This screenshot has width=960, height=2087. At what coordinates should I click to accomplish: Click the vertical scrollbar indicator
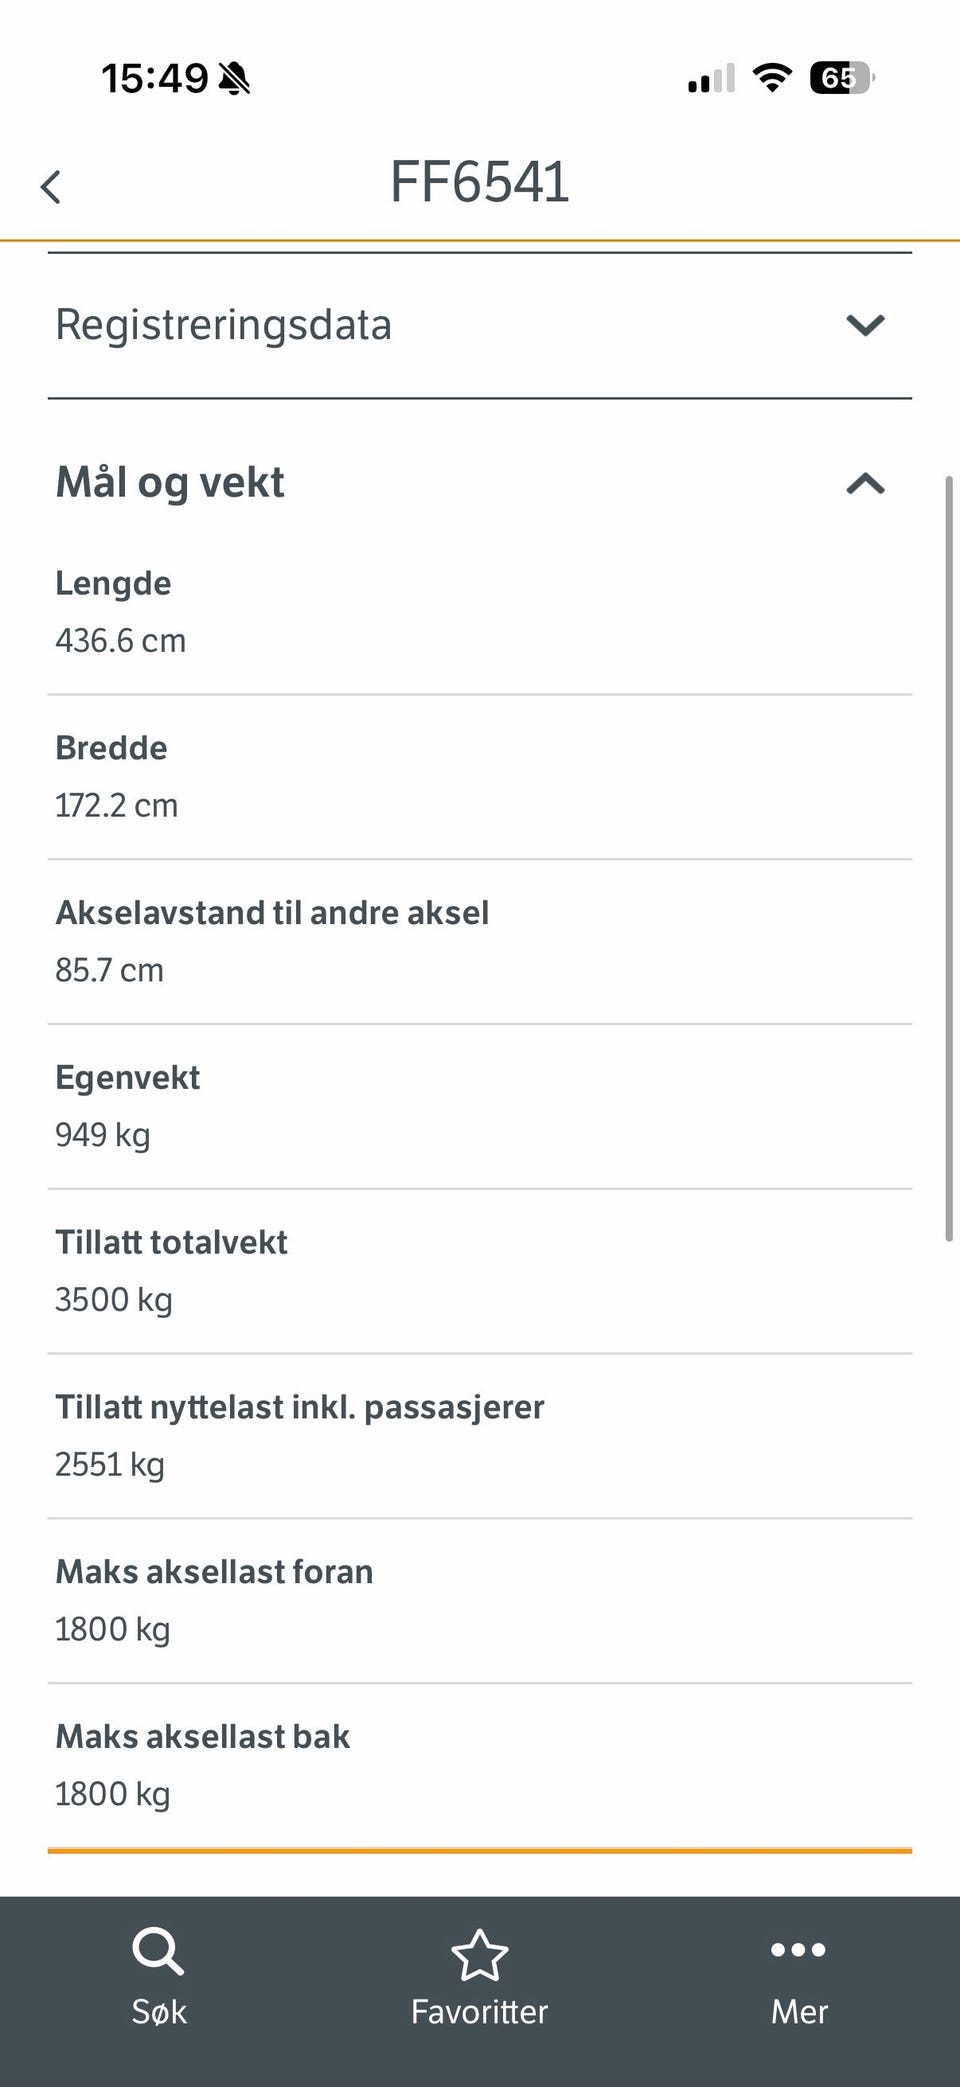[x=949, y=860]
